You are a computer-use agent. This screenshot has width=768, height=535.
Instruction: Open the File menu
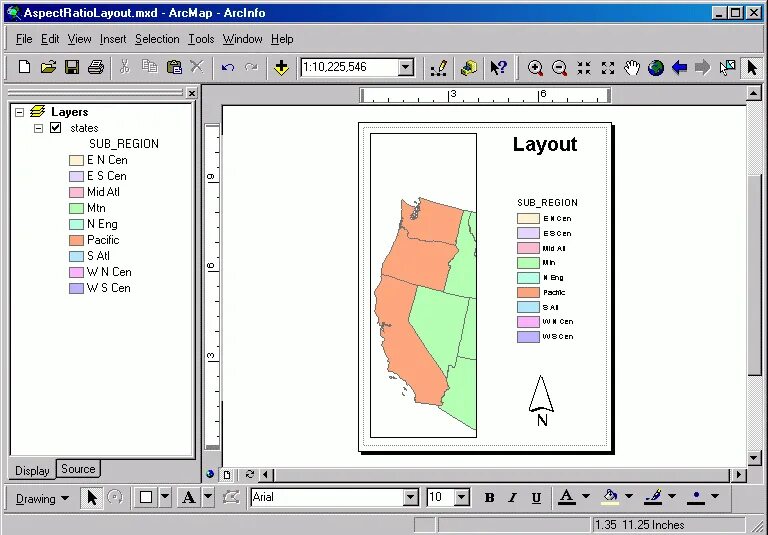(x=24, y=39)
